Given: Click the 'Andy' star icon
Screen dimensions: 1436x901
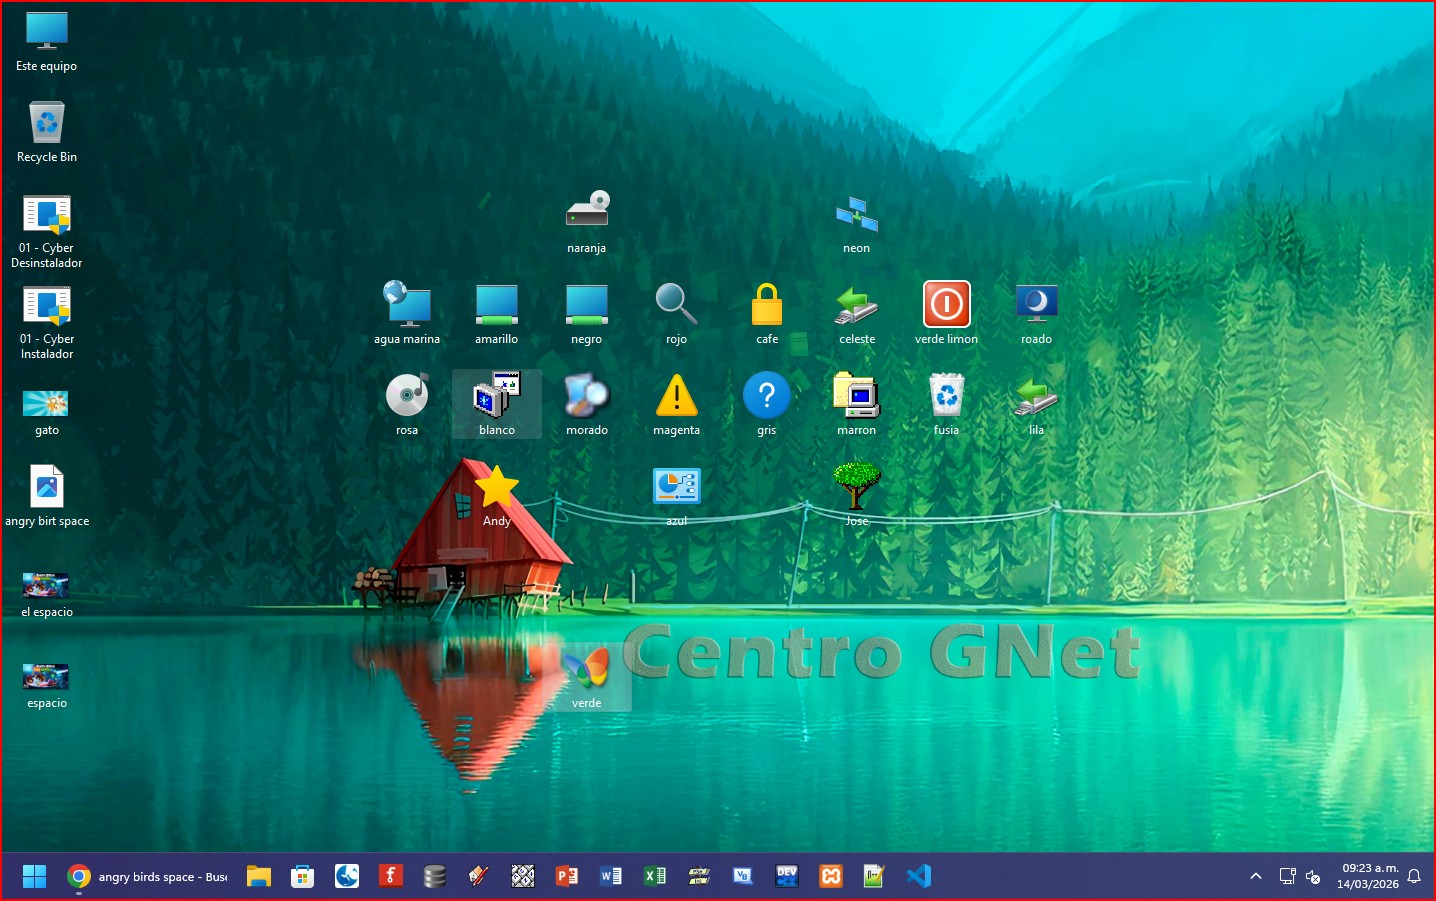Looking at the screenshot, I should [497, 487].
